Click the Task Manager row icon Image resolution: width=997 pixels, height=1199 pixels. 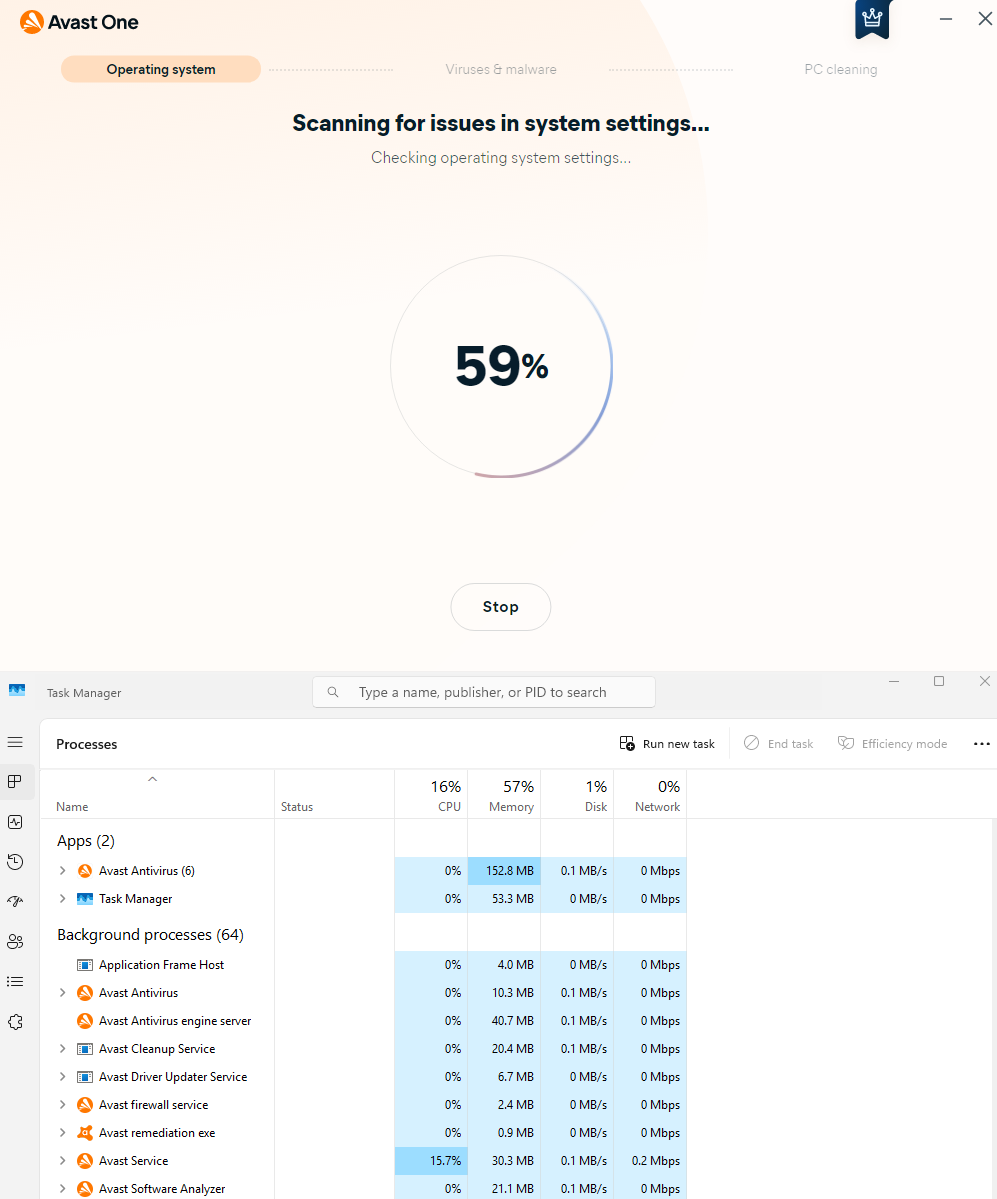point(85,898)
